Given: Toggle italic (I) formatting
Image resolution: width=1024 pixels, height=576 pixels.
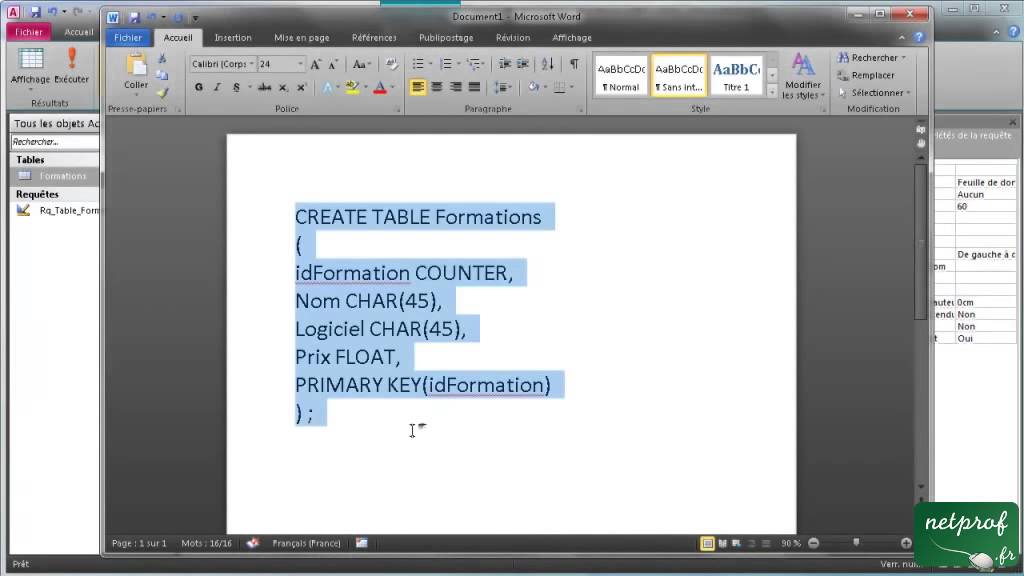Looking at the screenshot, I should [217, 87].
